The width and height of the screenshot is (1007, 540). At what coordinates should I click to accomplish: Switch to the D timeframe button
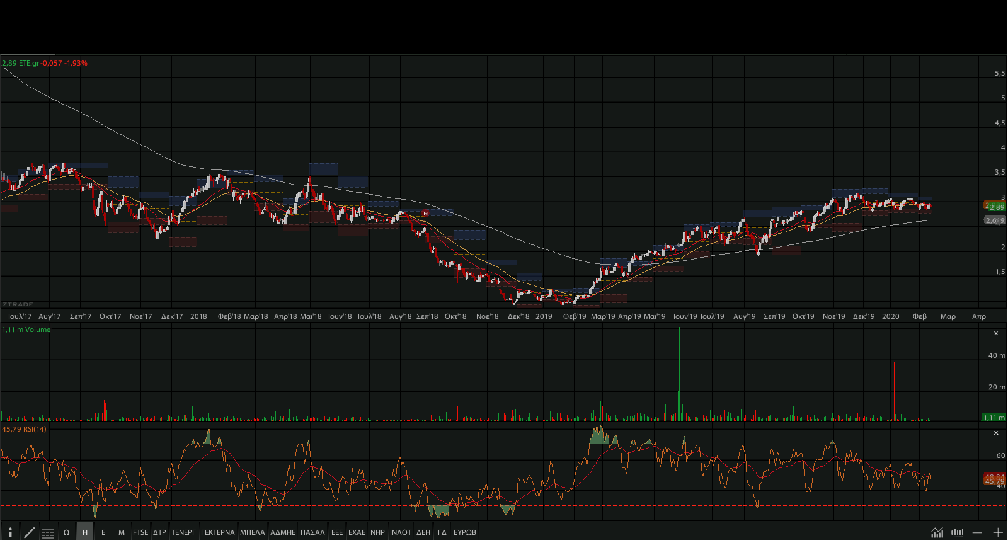coord(66,532)
